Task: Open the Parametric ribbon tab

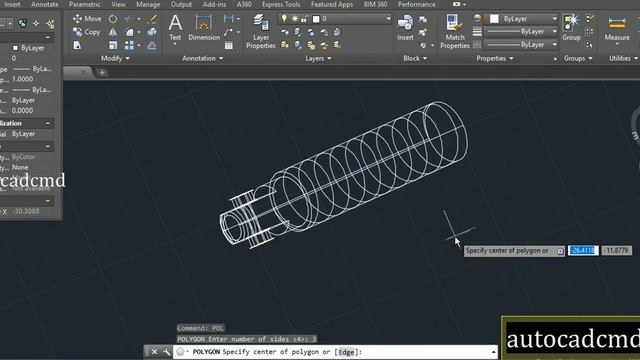Action: [x=84, y=4]
